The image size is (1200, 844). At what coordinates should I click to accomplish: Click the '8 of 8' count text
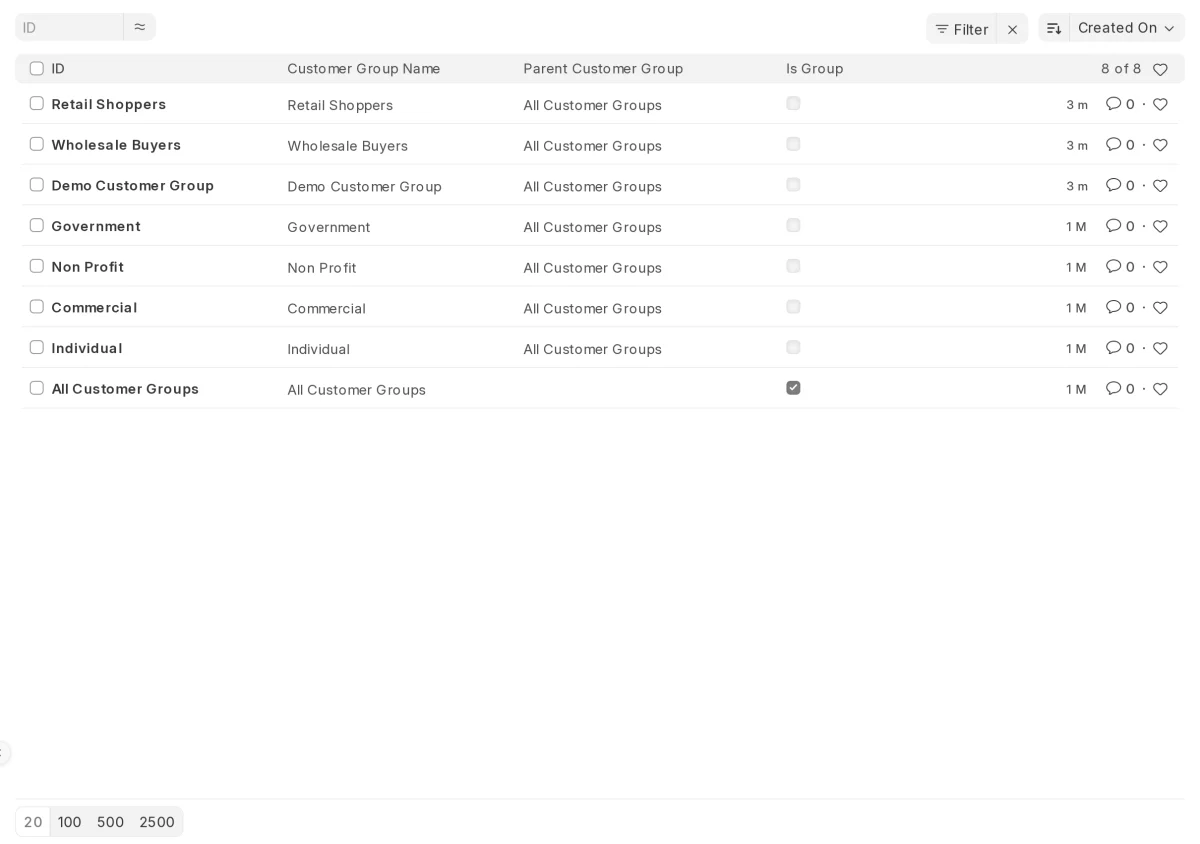pos(1121,69)
